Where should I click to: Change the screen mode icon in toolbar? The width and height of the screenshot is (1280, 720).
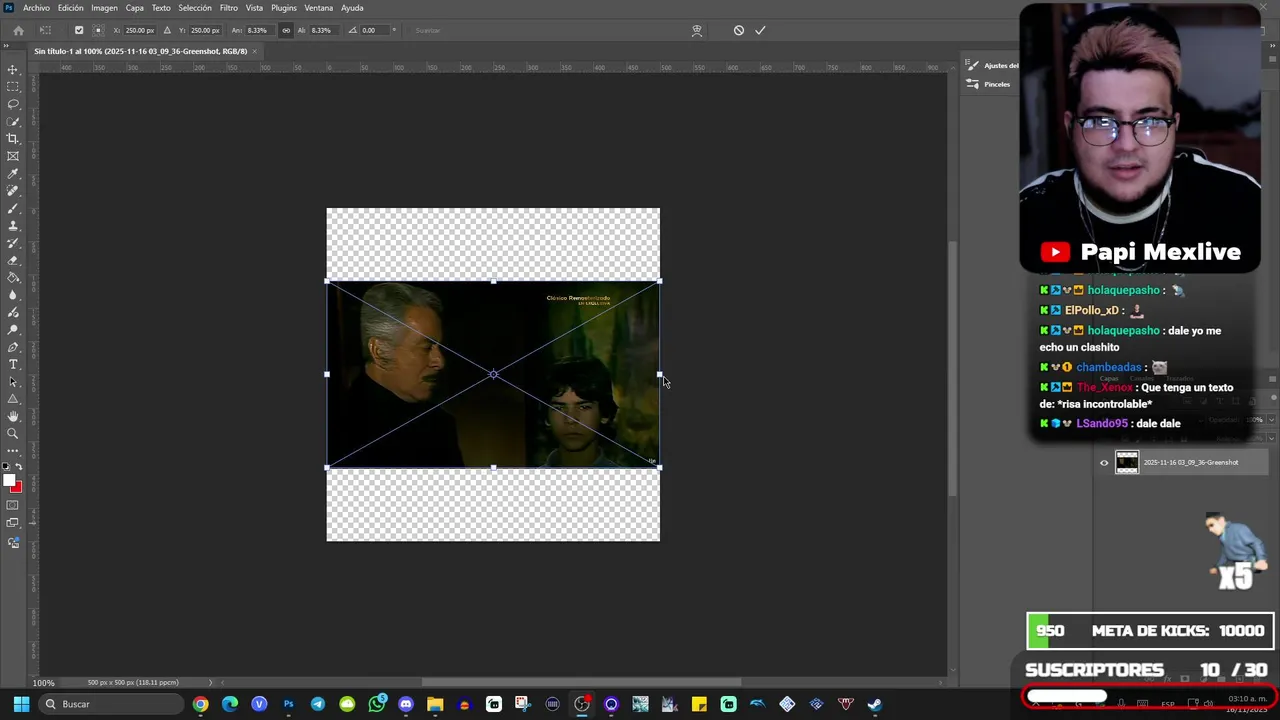13,523
